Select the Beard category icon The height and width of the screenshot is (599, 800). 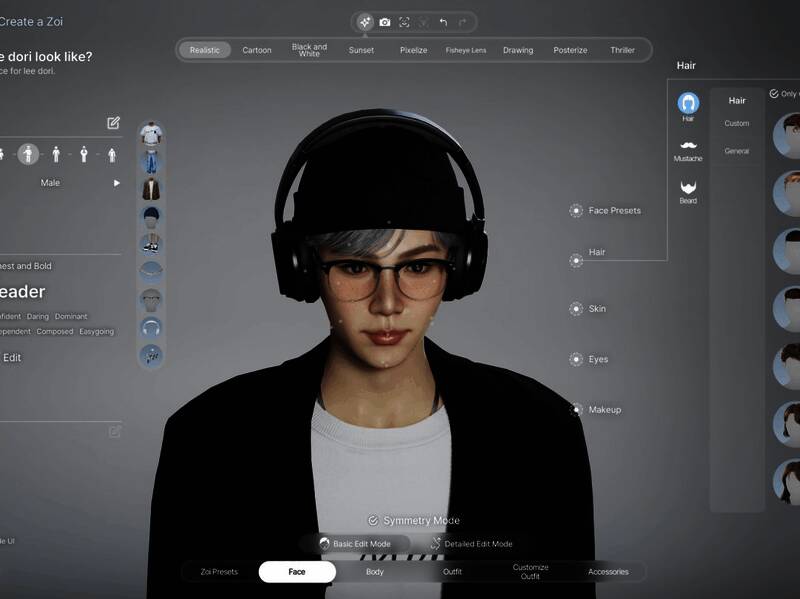pyautogui.click(x=688, y=190)
